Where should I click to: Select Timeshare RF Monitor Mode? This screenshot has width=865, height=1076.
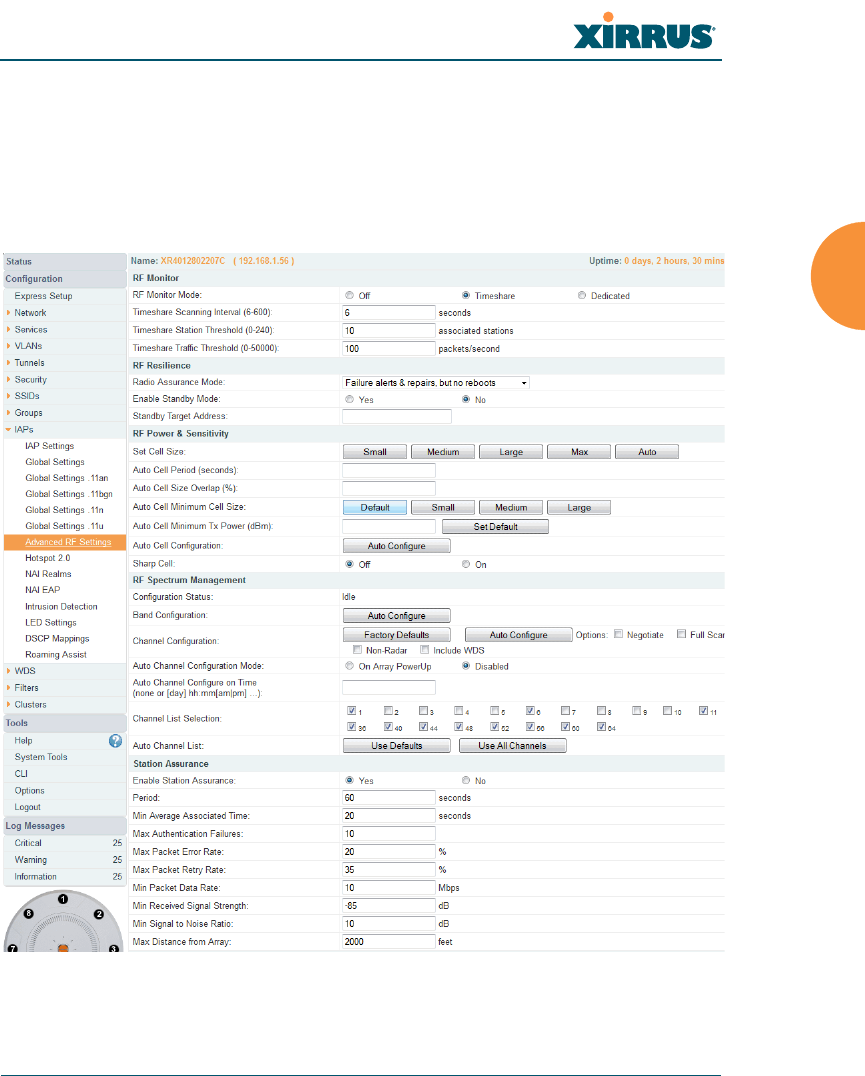[x=466, y=295]
